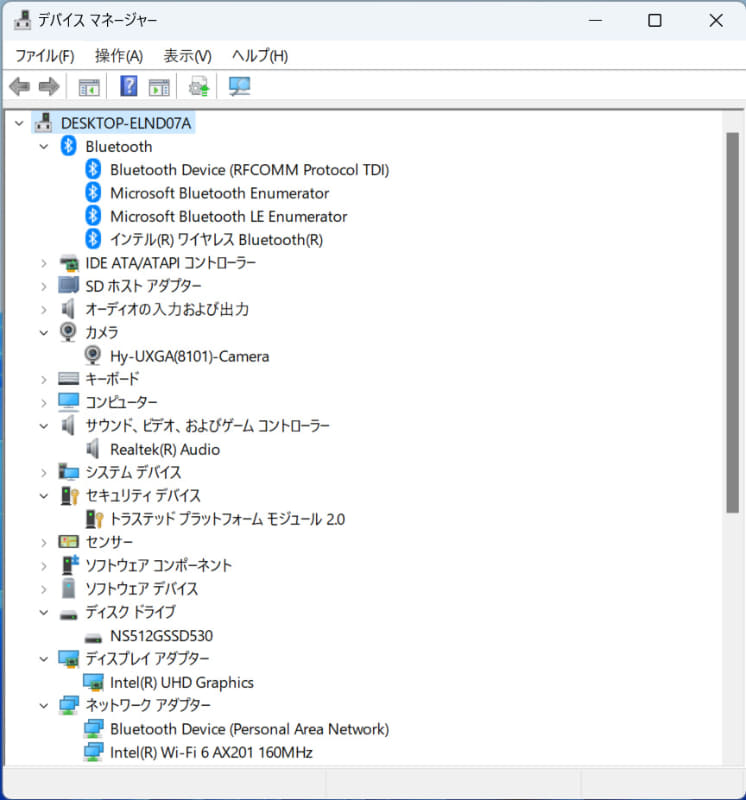The height and width of the screenshot is (800, 746).
Task: Expand the キーボード category
Action: (44, 379)
